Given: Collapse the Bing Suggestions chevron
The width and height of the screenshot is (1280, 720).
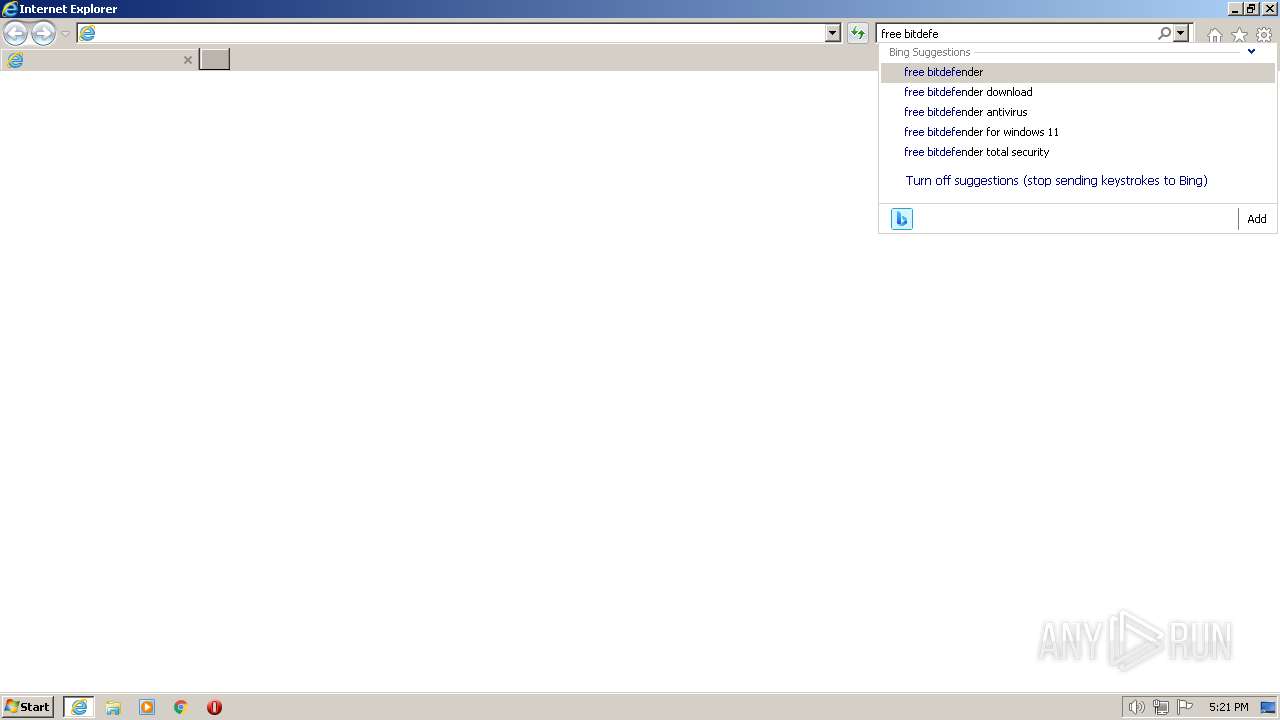Looking at the screenshot, I should [1251, 51].
